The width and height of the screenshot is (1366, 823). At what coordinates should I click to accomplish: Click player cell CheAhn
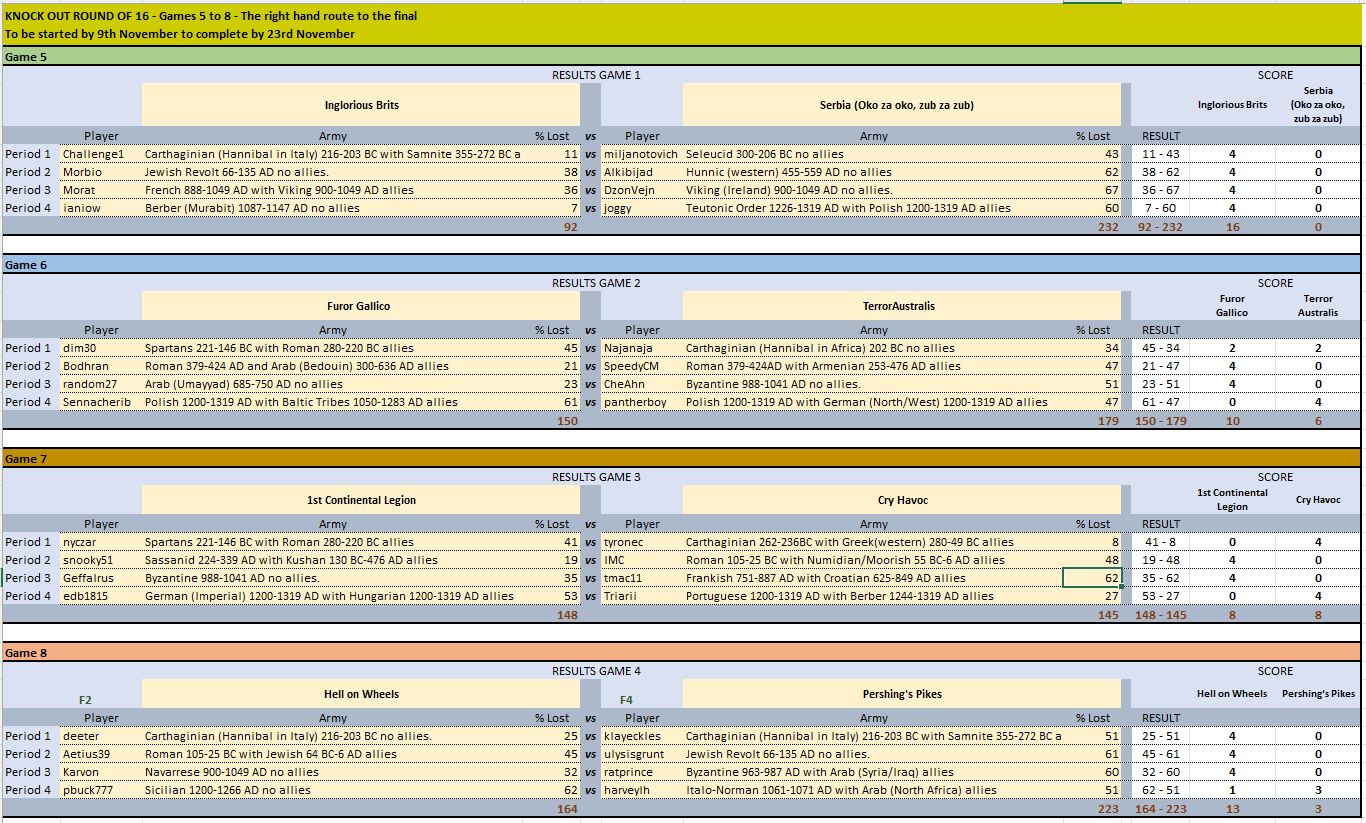pyautogui.click(x=642, y=384)
